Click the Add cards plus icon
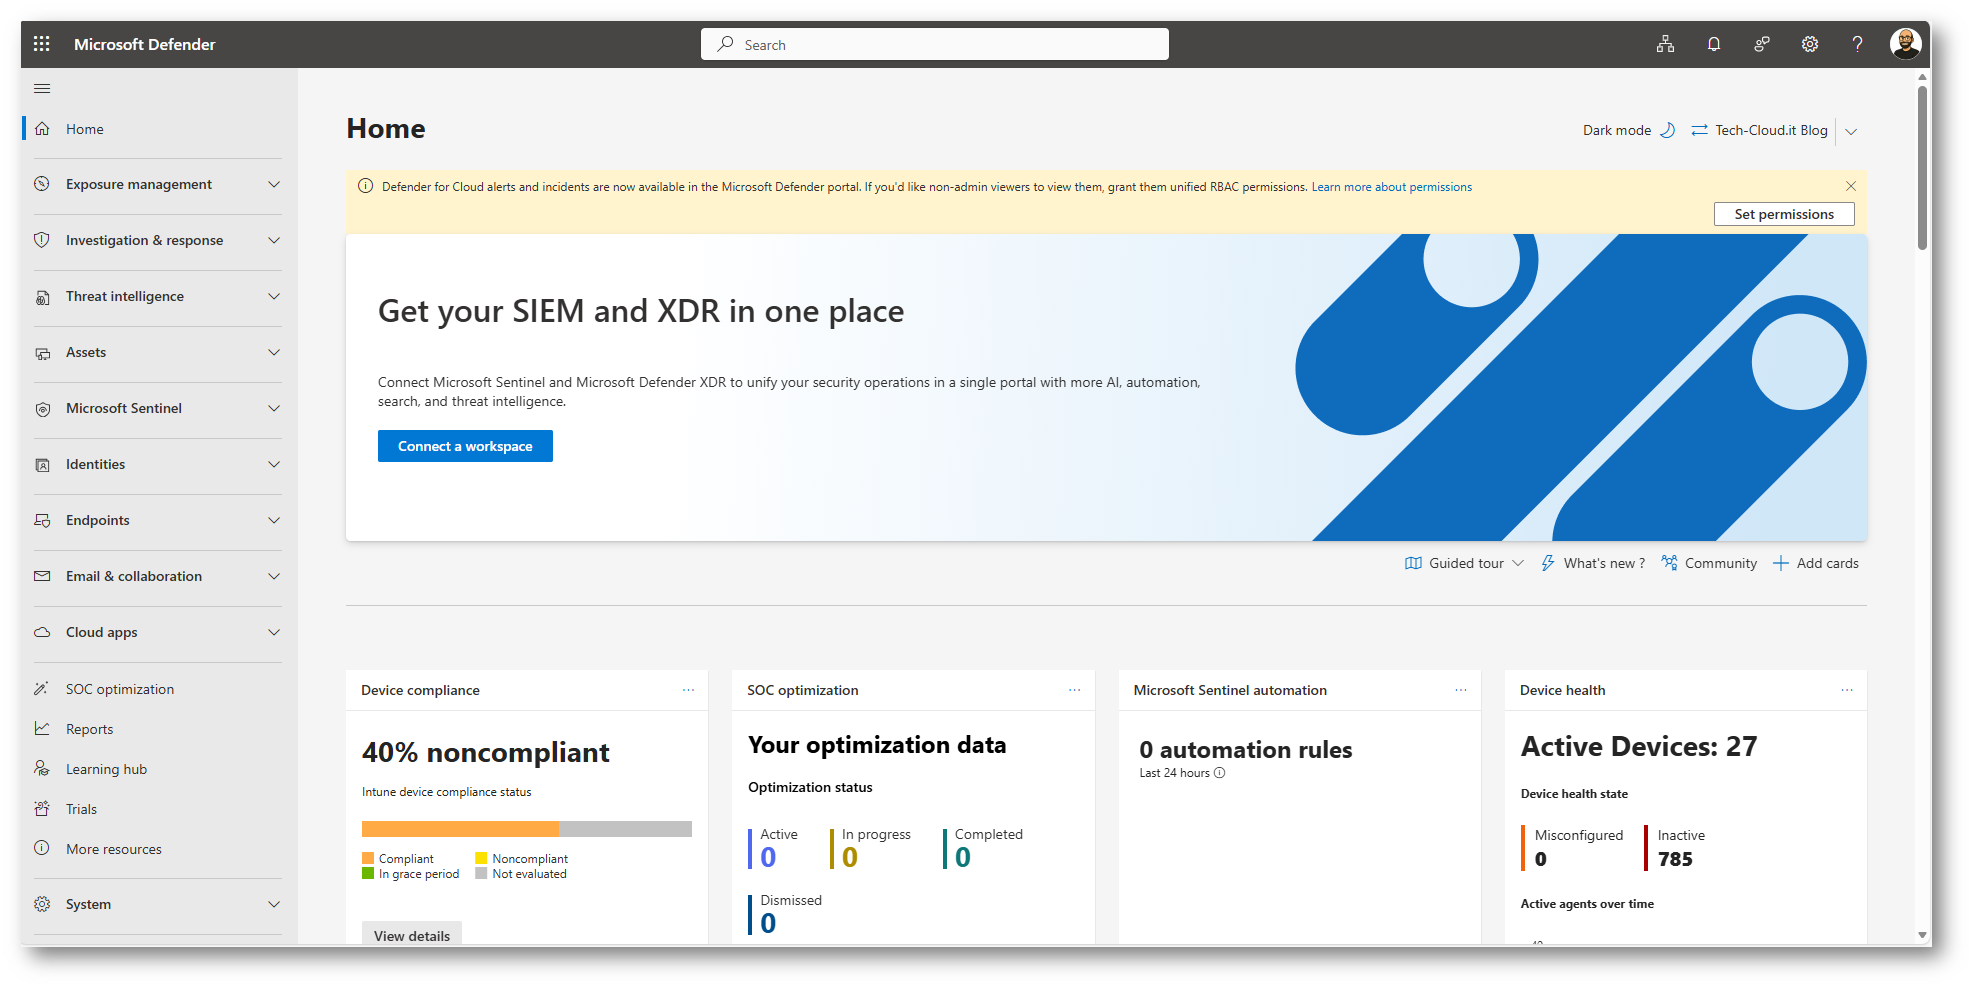 (x=1781, y=564)
